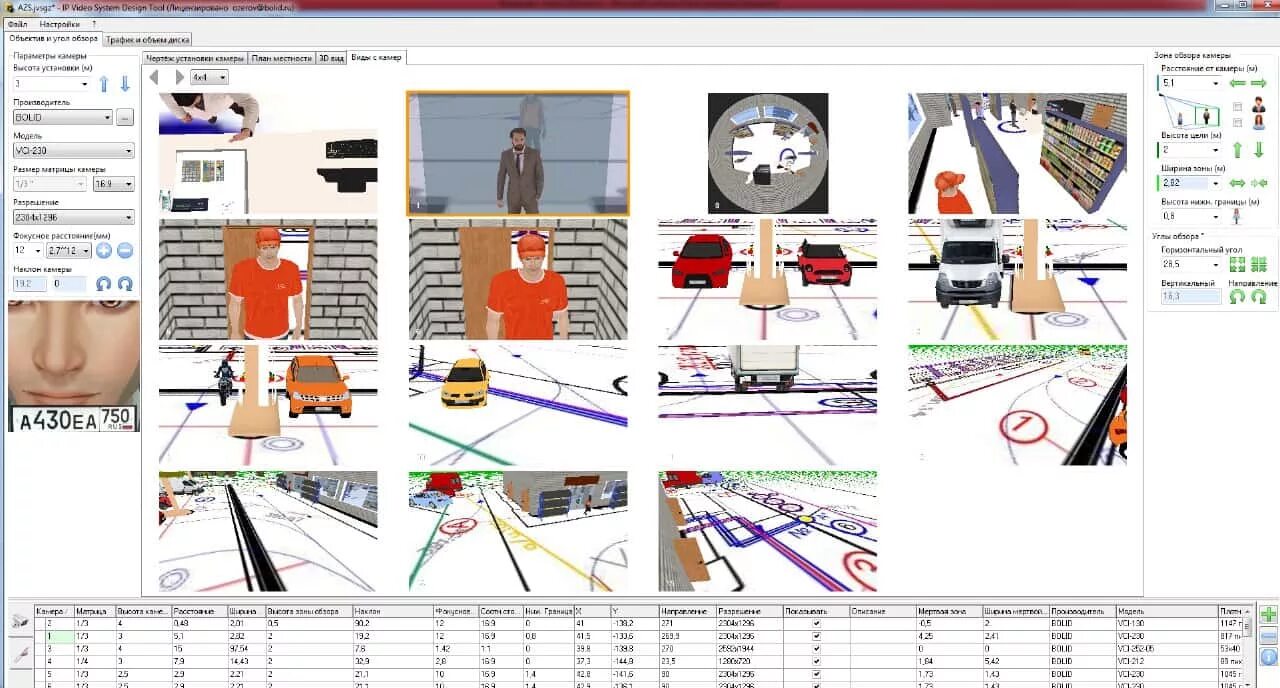Lower target height with green down arrow
1280x688 pixels.
(x=1259, y=150)
